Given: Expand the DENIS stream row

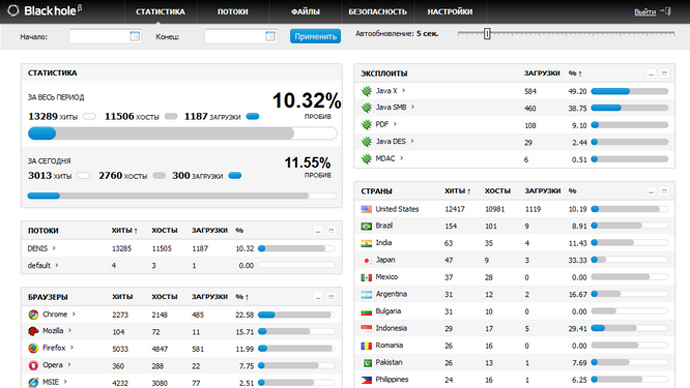Looking at the screenshot, I should [54, 249].
